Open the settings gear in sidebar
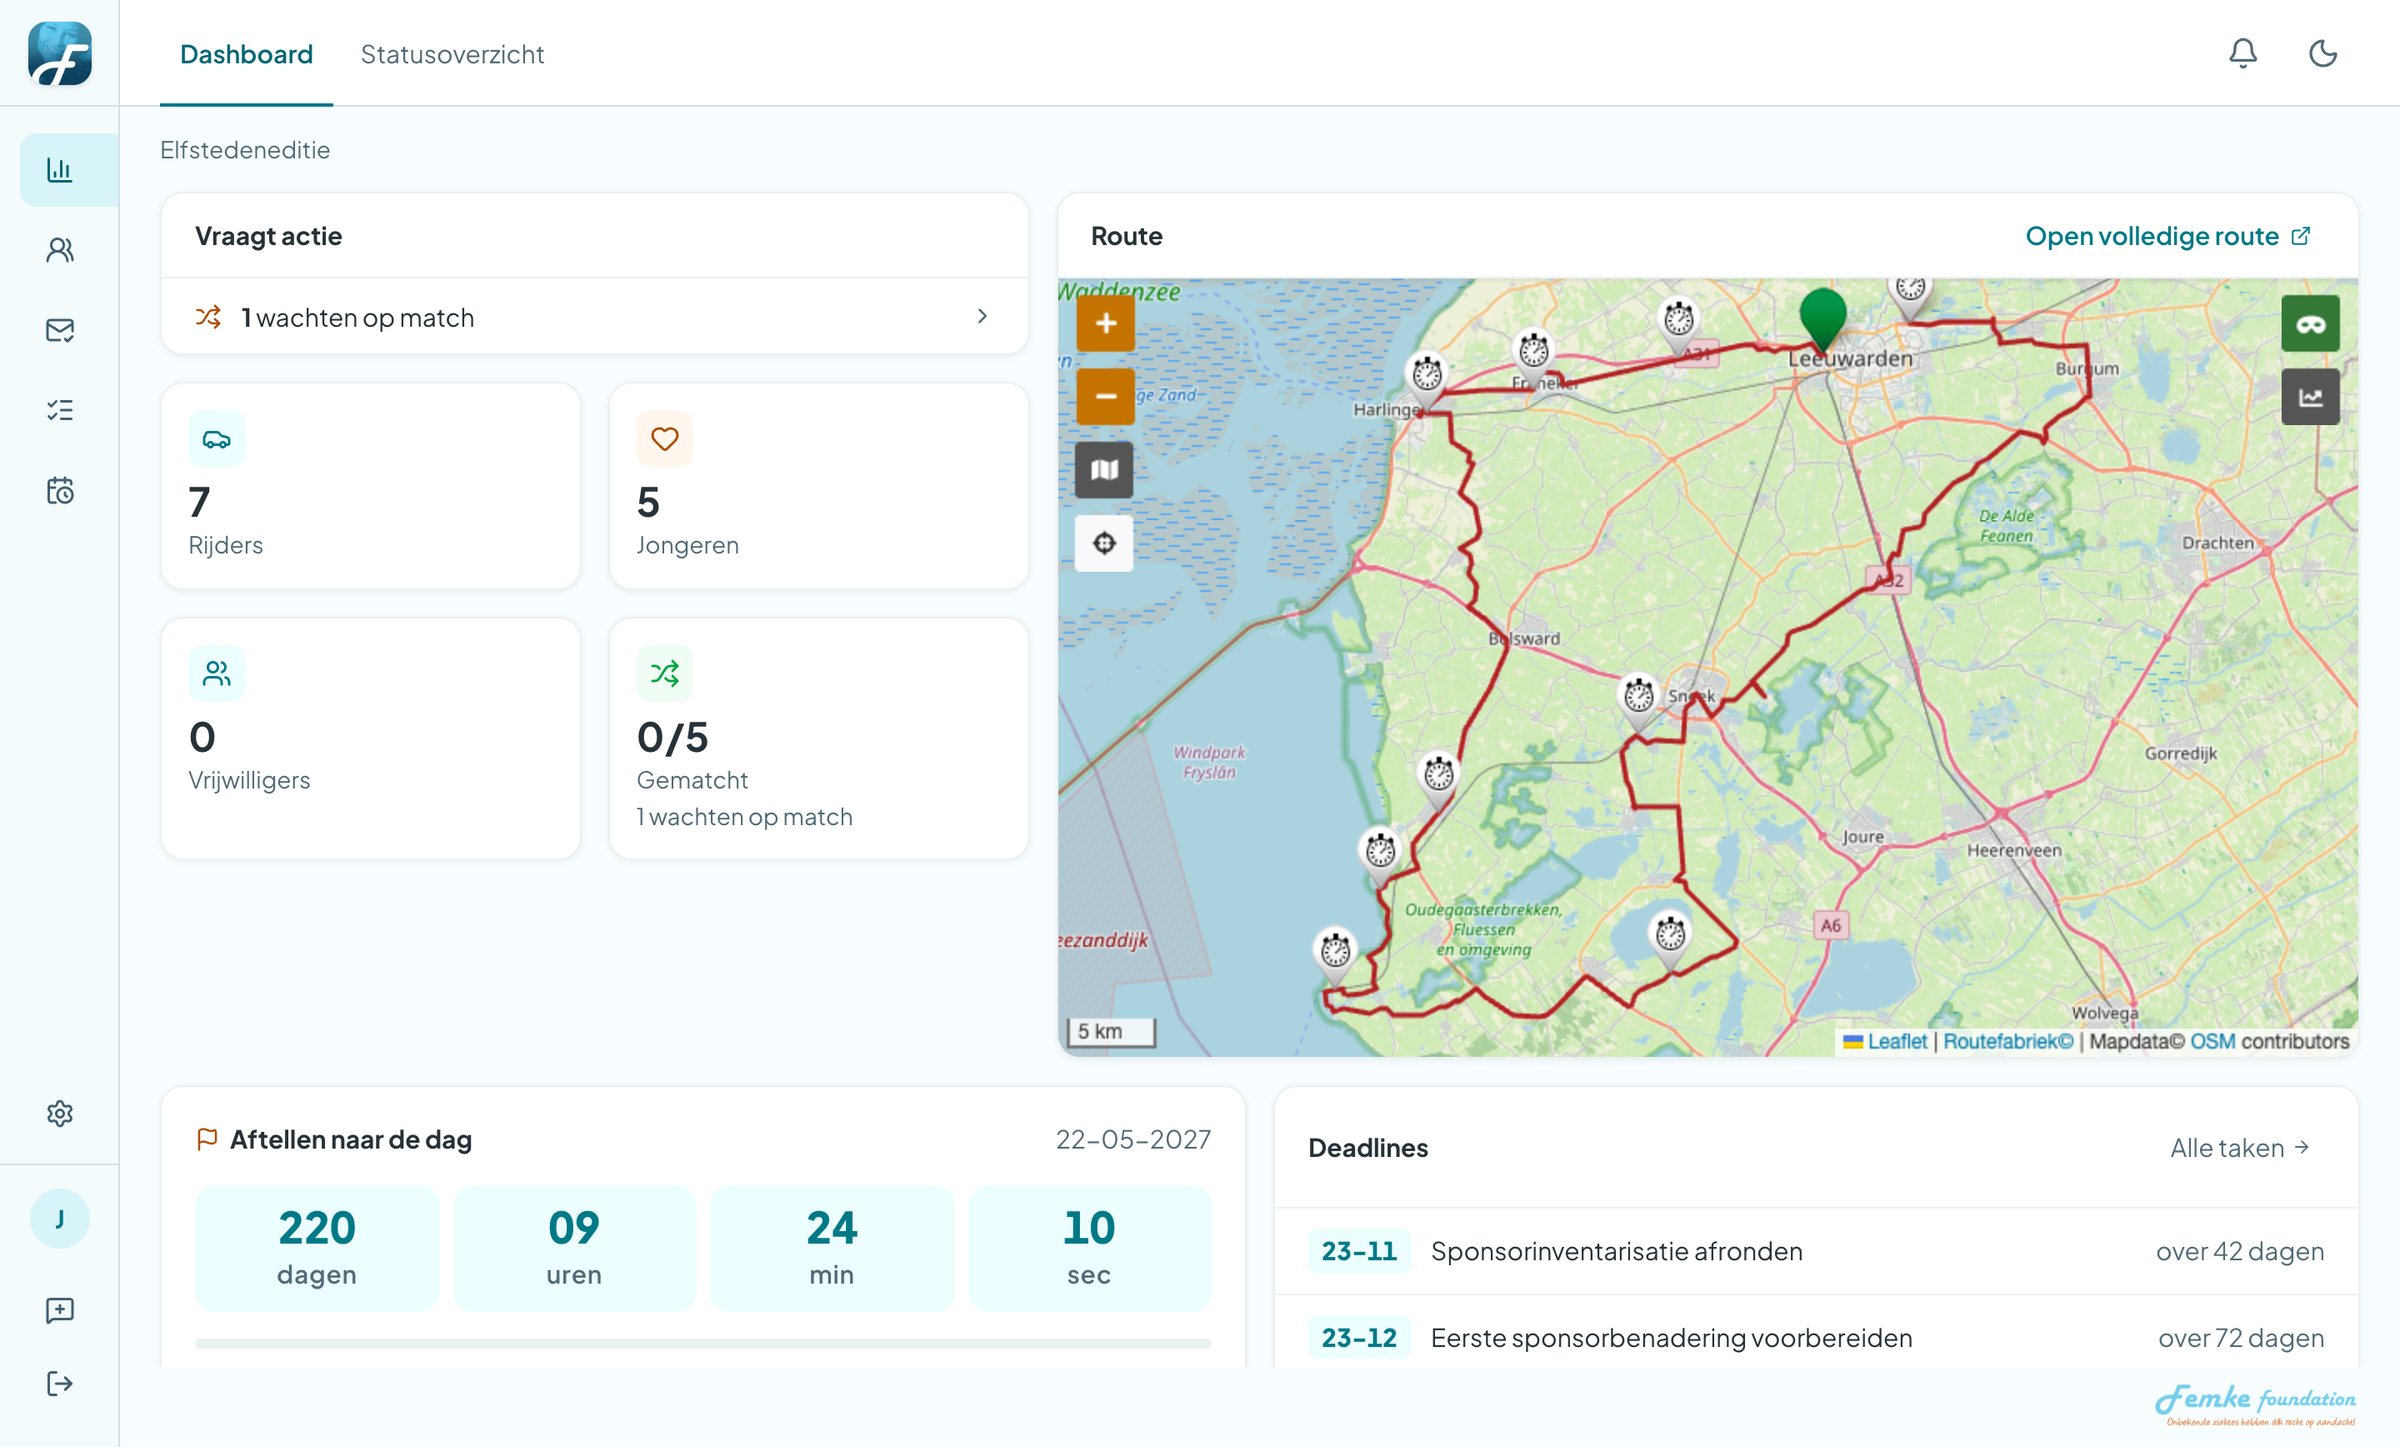The image size is (2400, 1447). coord(60,1113)
